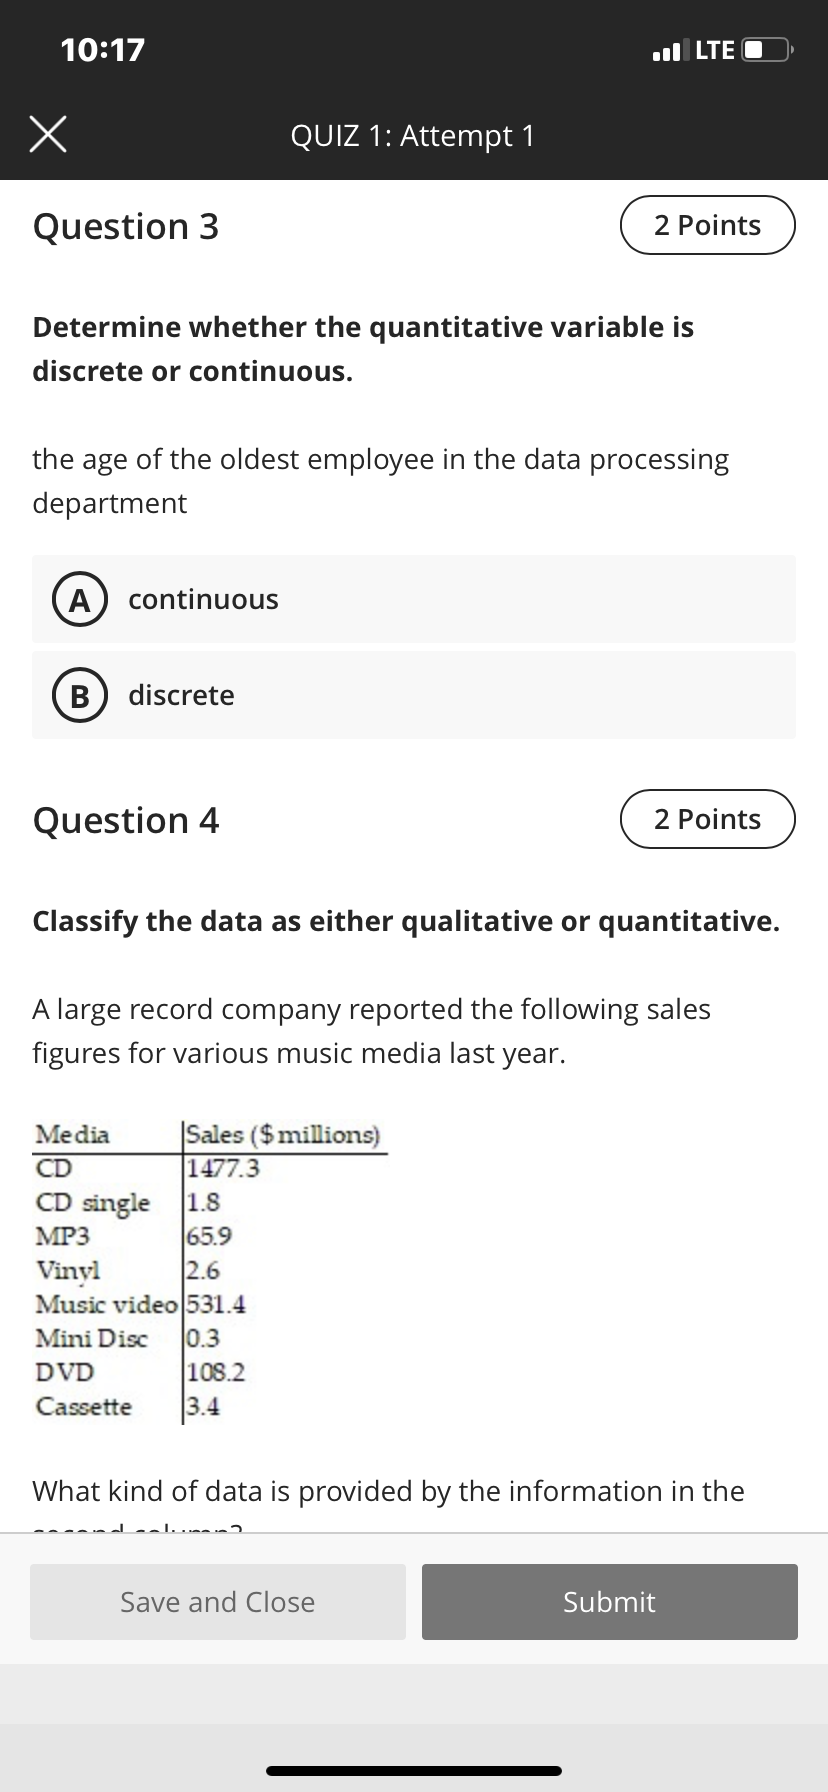Image resolution: width=828 pixels, height=1792 pixels.
Task: Tap the Sales ($millions) column header
Action: pyautogui.click(x=283, y=1135)
